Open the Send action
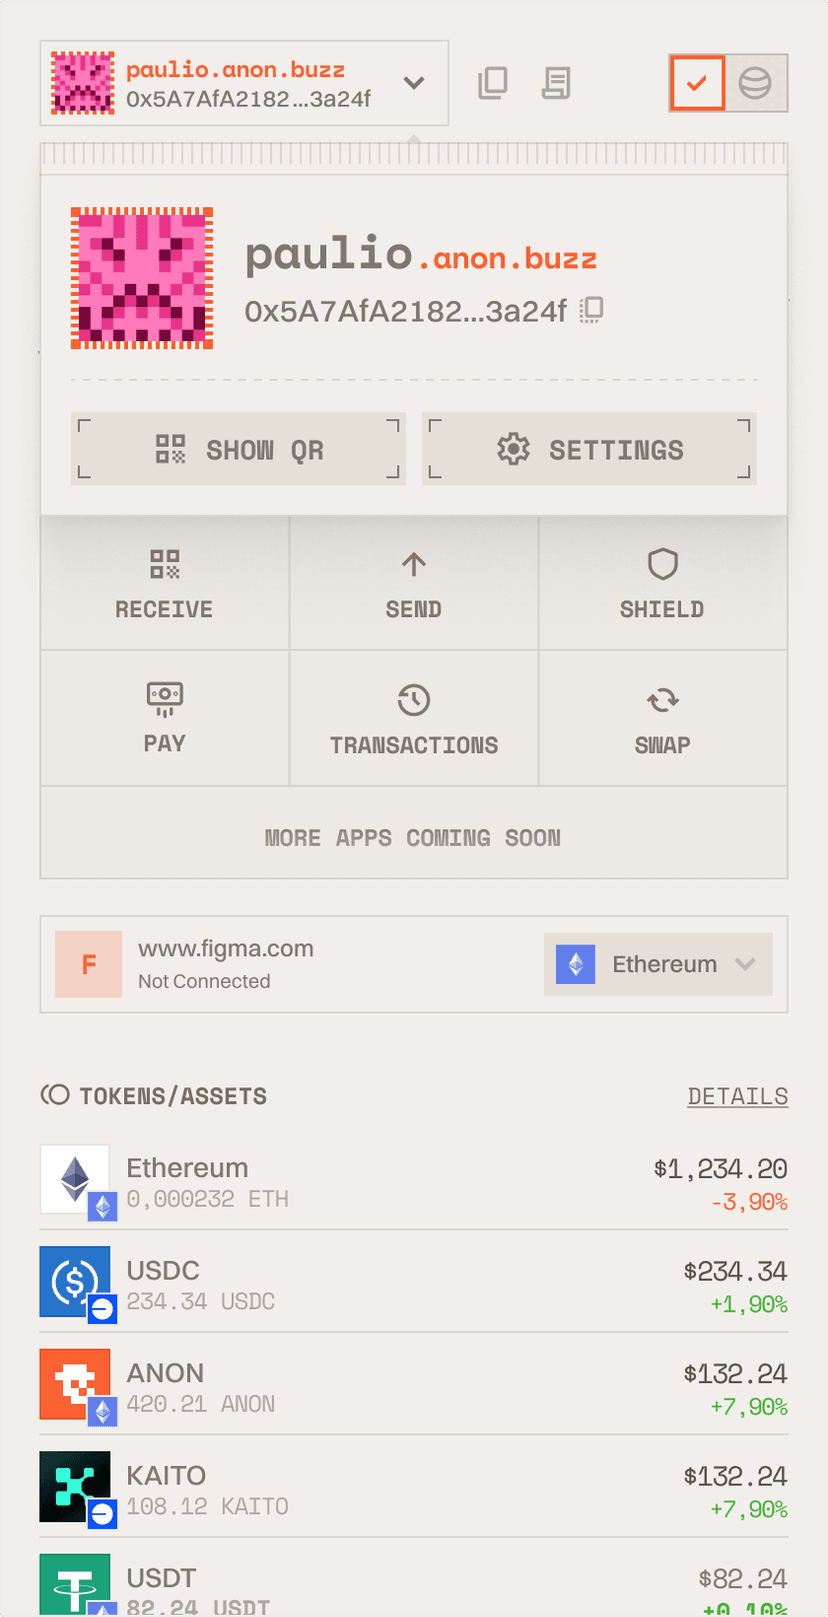Viewport: 828px width, 1617px height. point(414,583)
